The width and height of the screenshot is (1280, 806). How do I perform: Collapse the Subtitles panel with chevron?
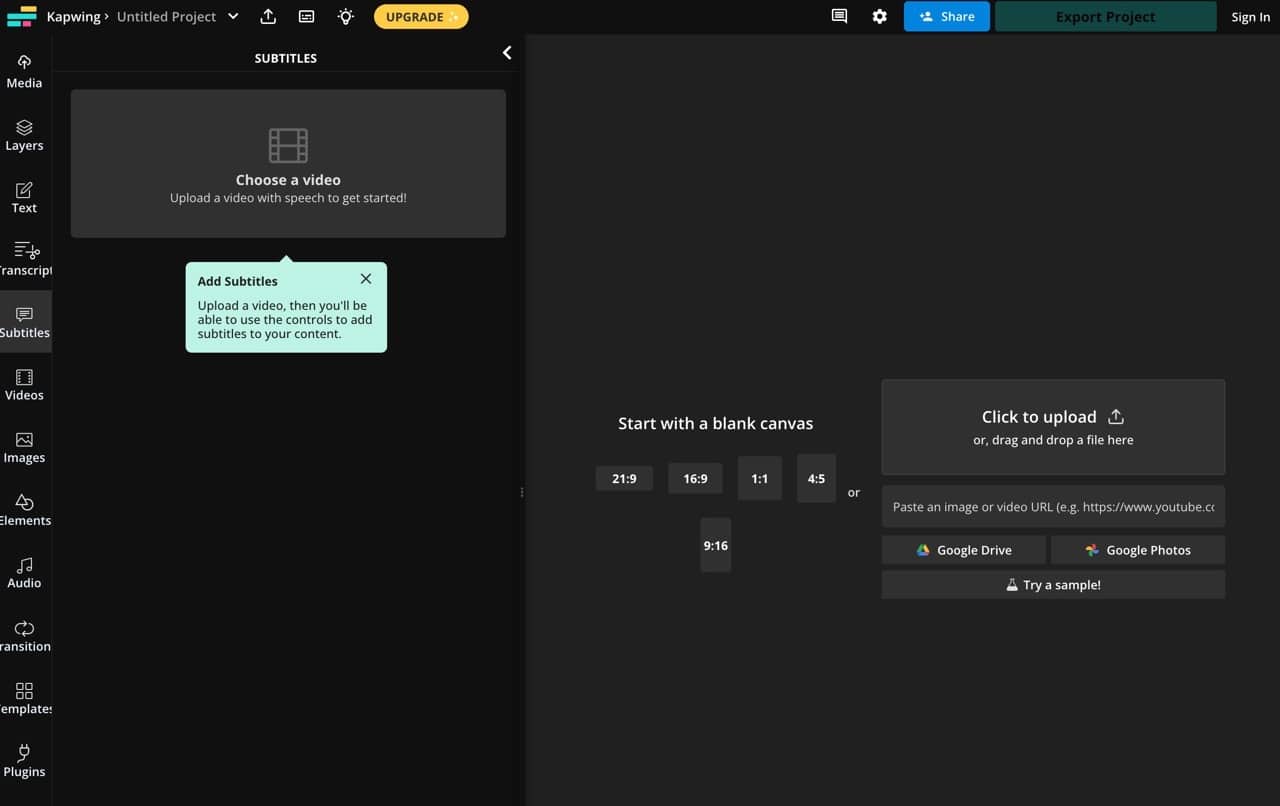pos(507,53)
